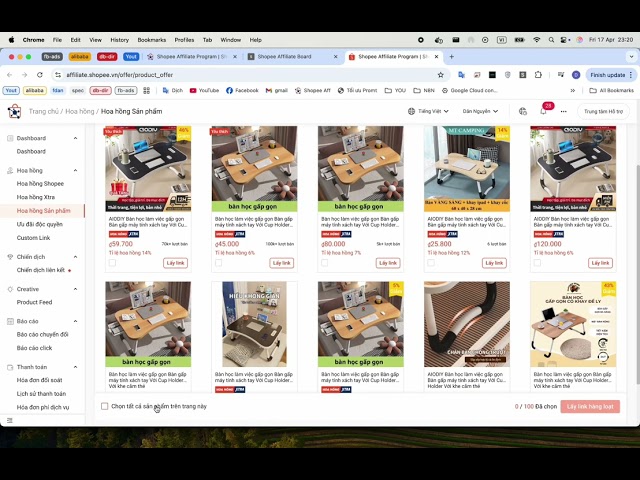Open the Apple menu

(11, 40)
